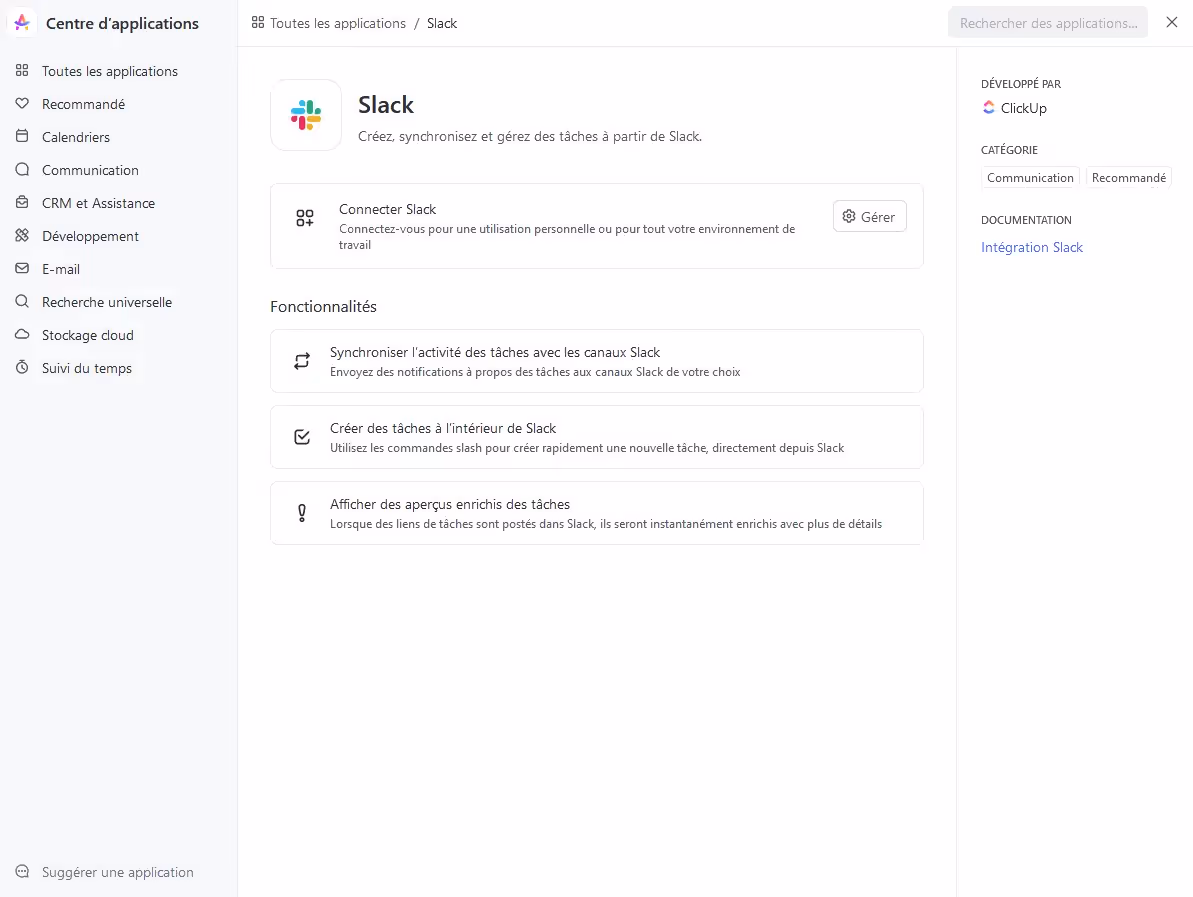Image resolution: width=1193 pixels, height=897 pixels.
Task: Select the Recommandé item in the sidebar
Action: click(84, 104)
